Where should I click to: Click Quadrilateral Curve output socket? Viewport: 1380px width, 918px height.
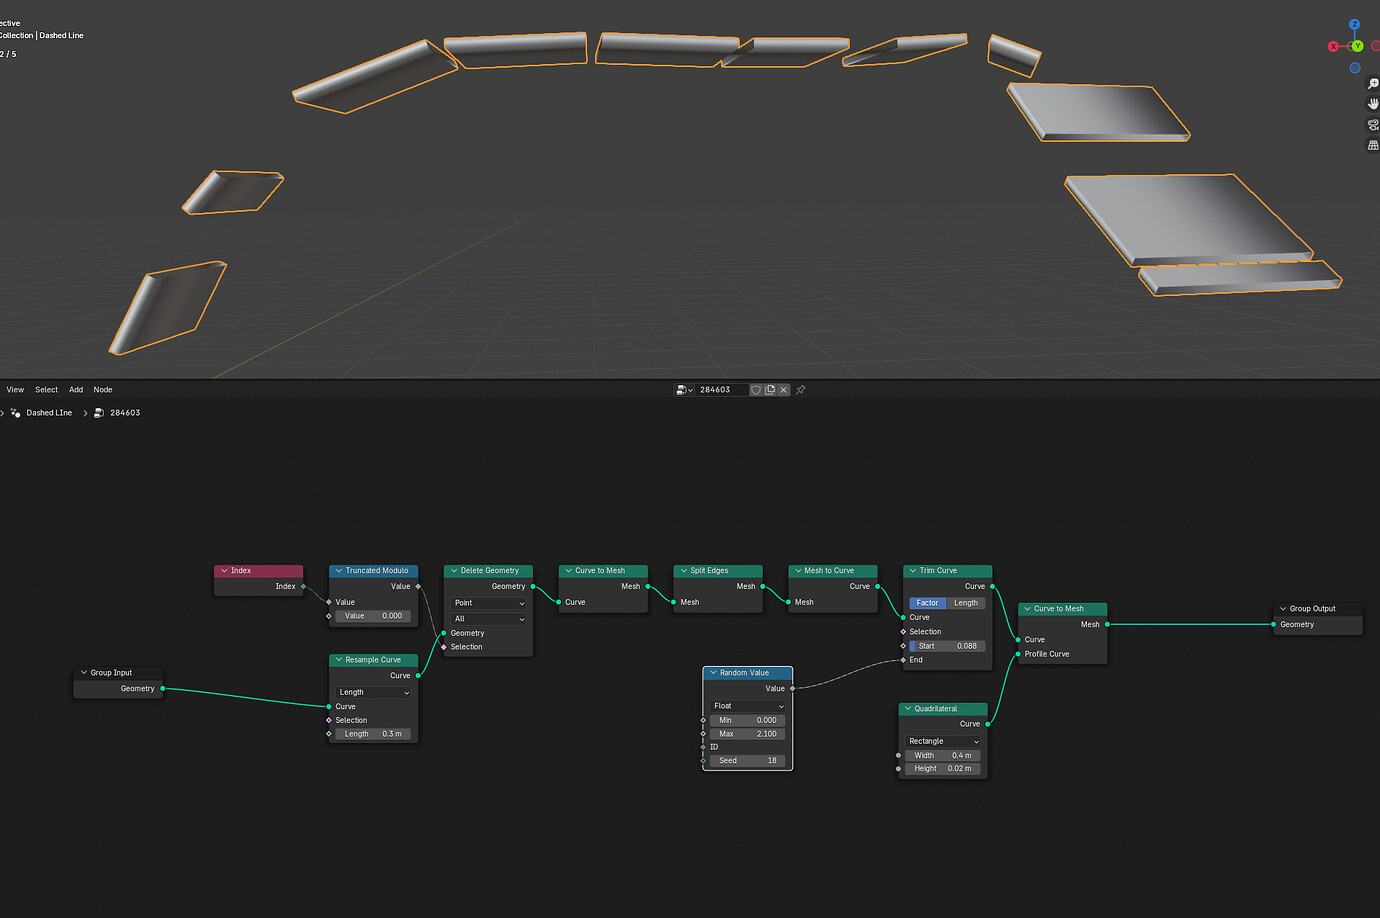[988, 724]
